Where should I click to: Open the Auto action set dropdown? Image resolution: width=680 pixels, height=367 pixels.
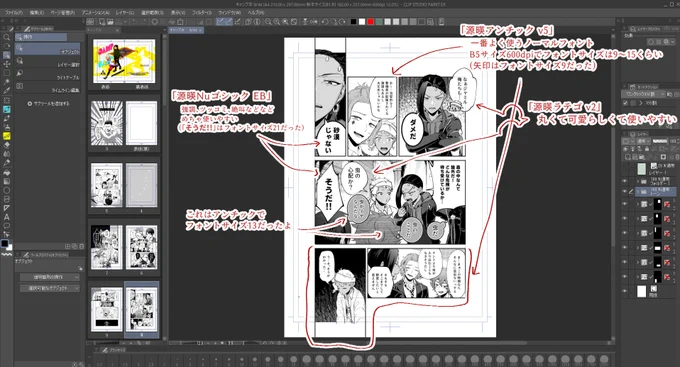tap(644, 94)
